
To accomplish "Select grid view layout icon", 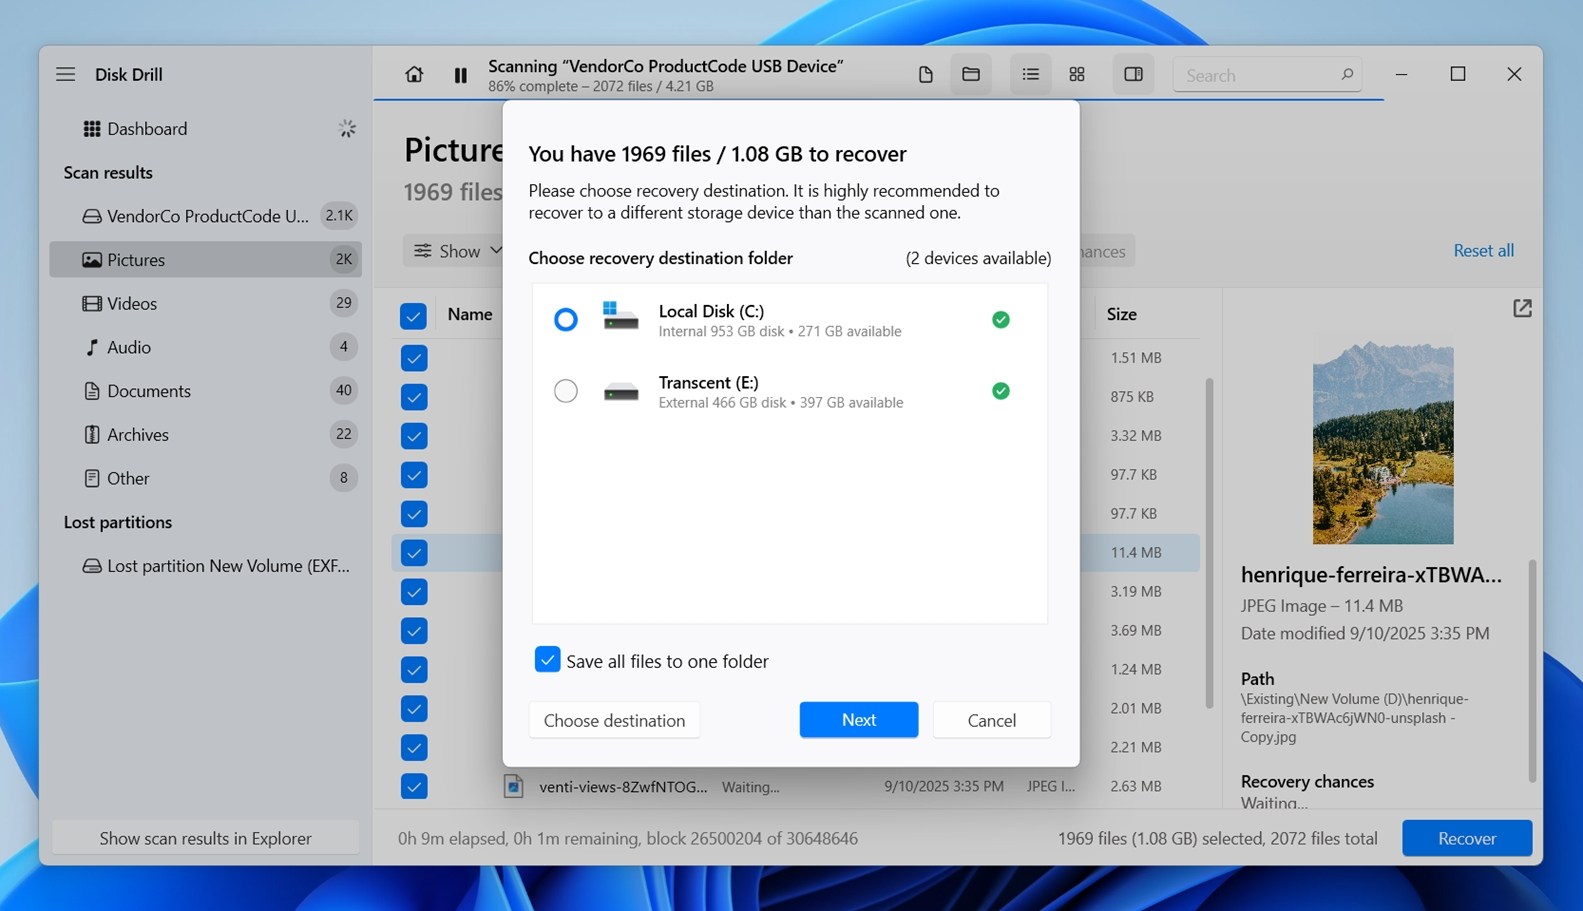I will (x=1077, y=75).
